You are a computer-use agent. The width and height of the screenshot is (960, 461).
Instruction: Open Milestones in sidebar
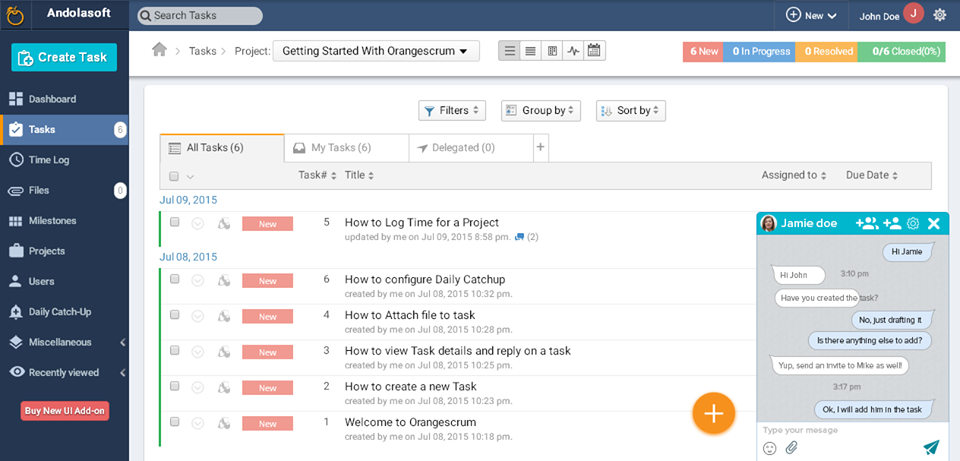64,220
